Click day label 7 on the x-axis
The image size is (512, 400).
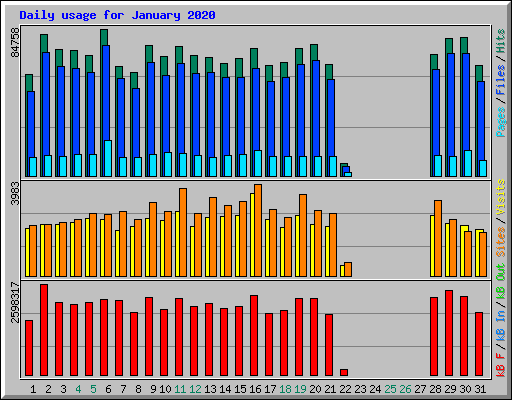[123, 389]
